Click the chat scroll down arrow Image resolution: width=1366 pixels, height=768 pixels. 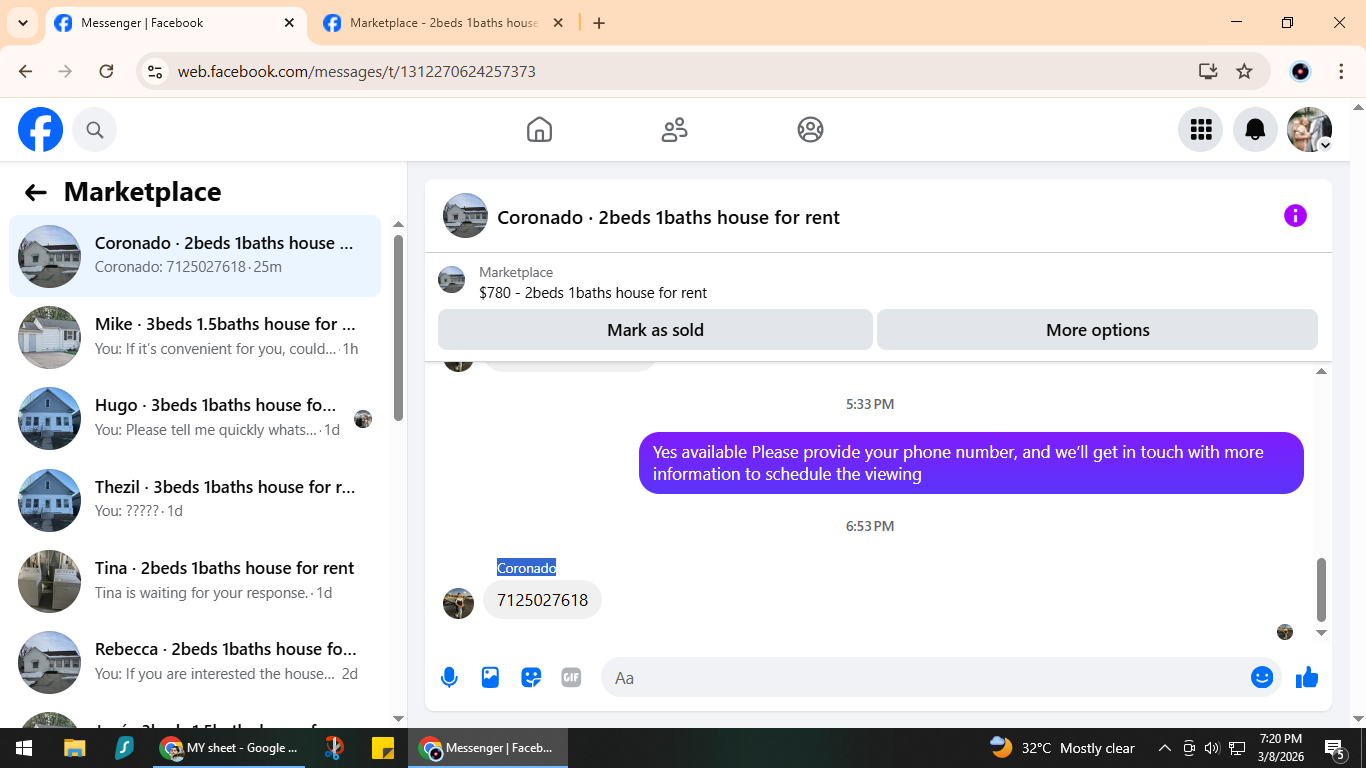pos(1321,633)
